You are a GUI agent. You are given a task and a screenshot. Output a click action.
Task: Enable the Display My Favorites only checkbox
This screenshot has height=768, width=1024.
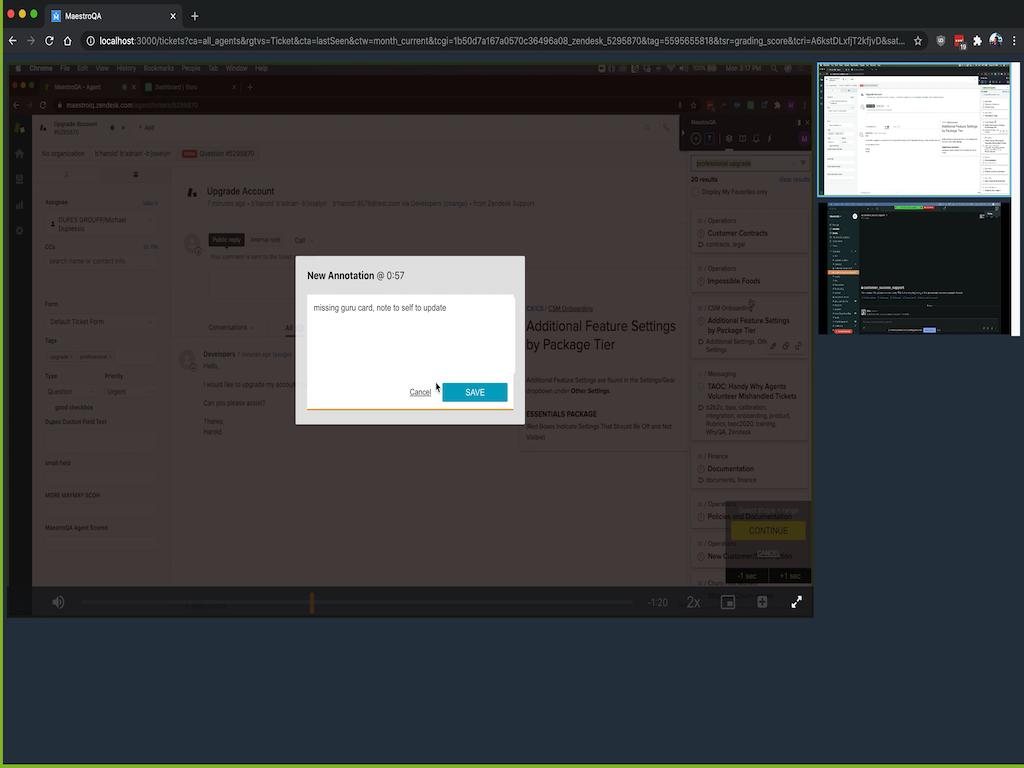[697, 191]
